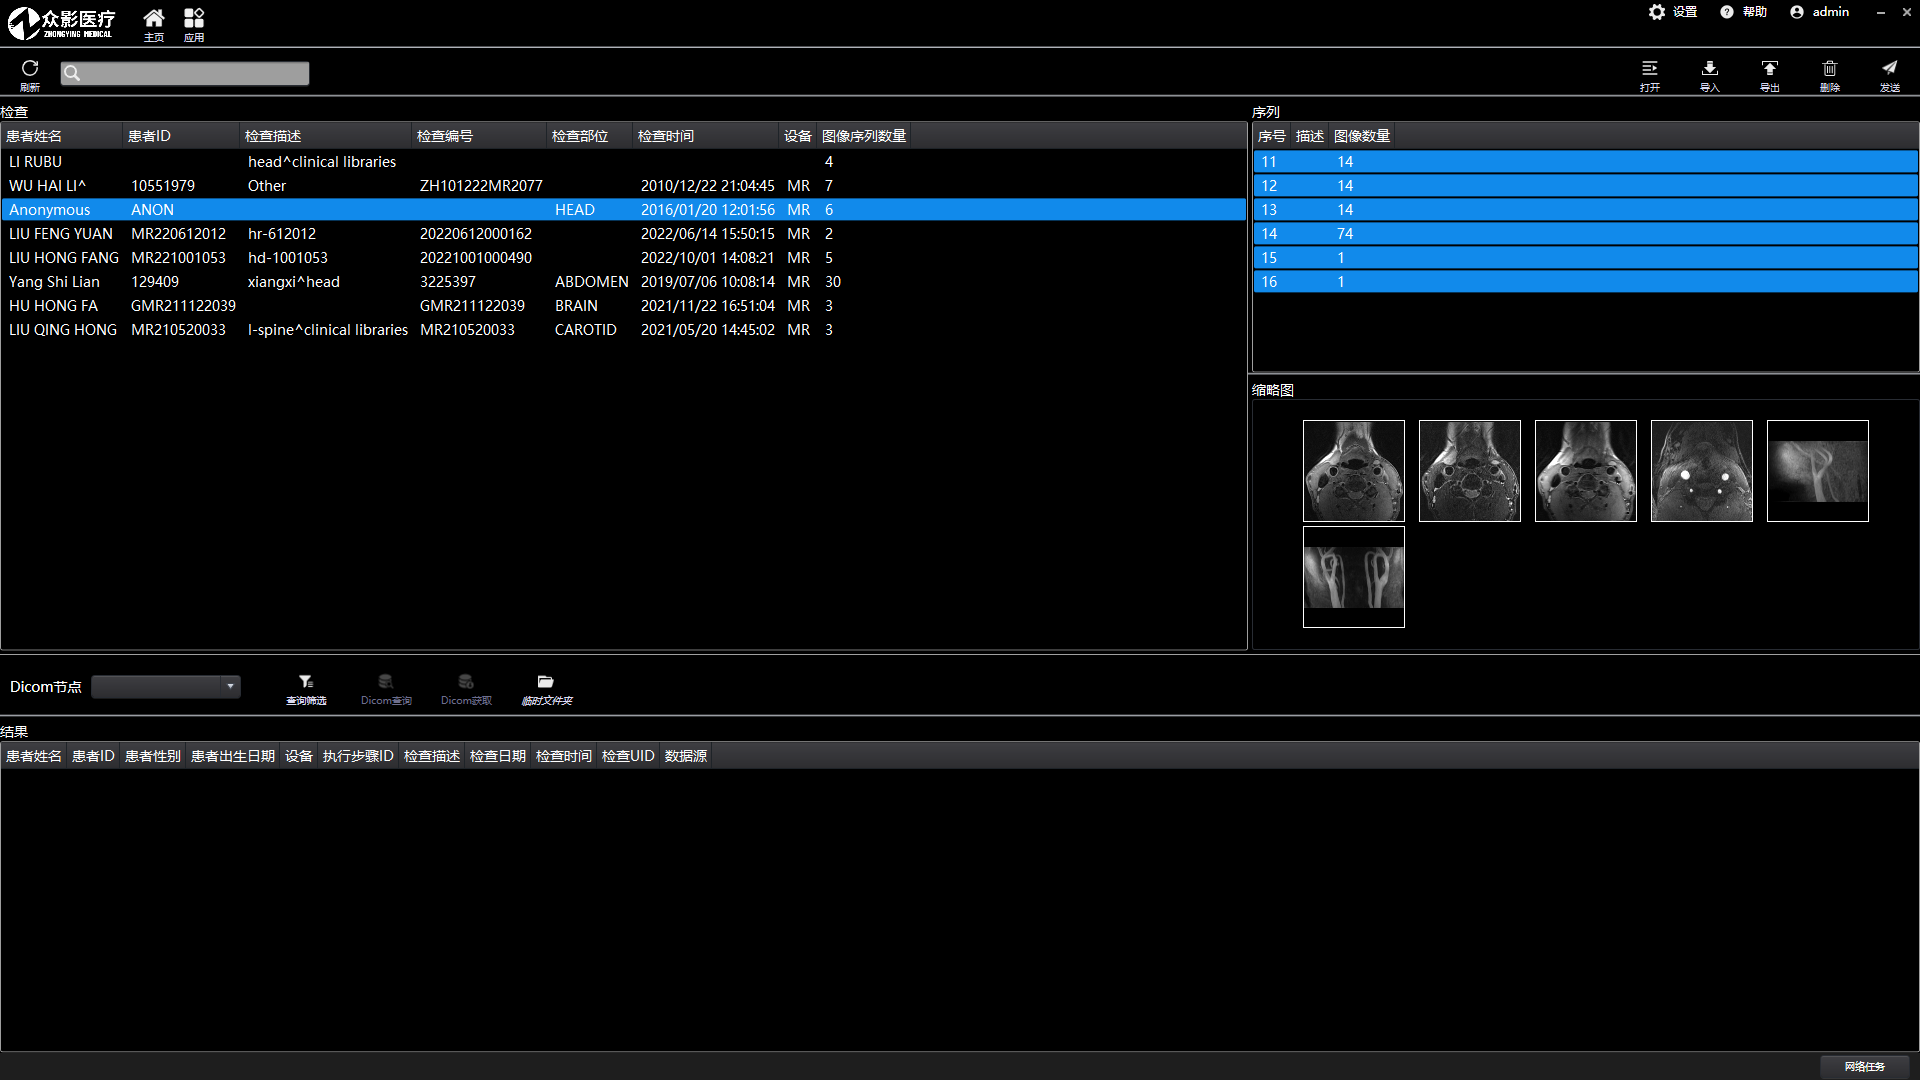1920x1080 pixels.
Task: Sort studies by 检查编号 column header
Action: 479,136
